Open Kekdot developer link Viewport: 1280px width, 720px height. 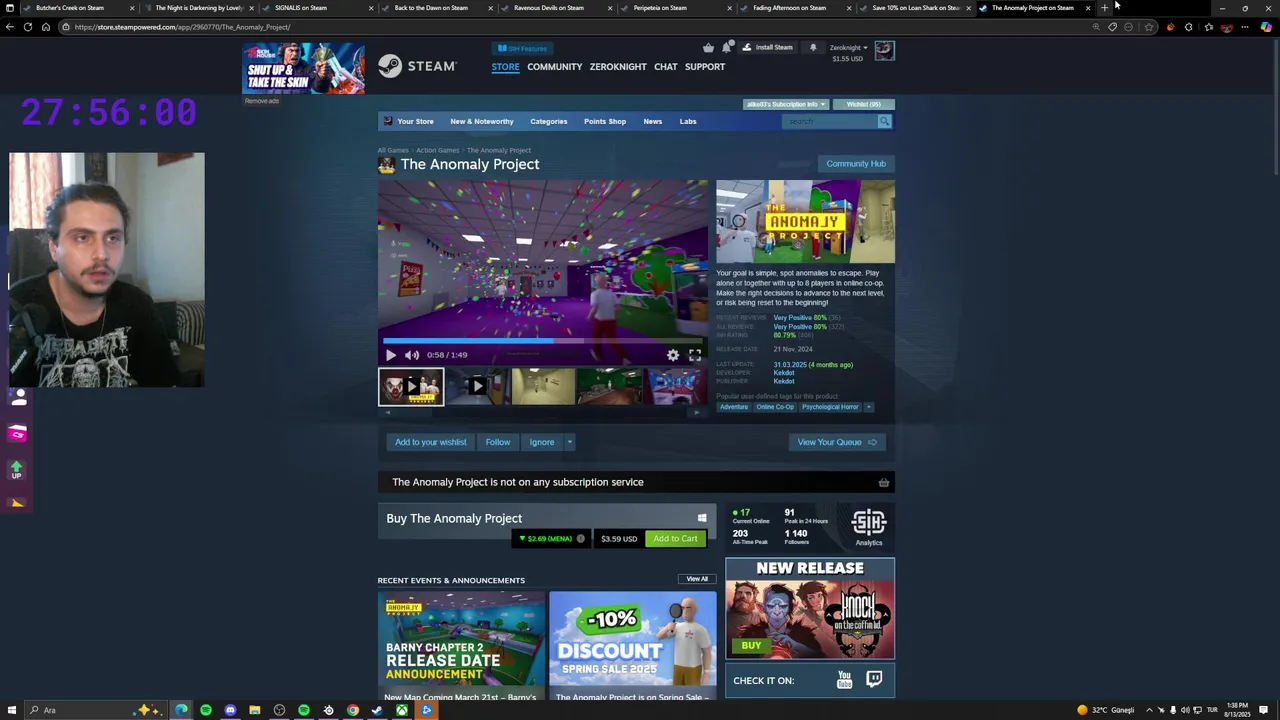coord(784,373)
